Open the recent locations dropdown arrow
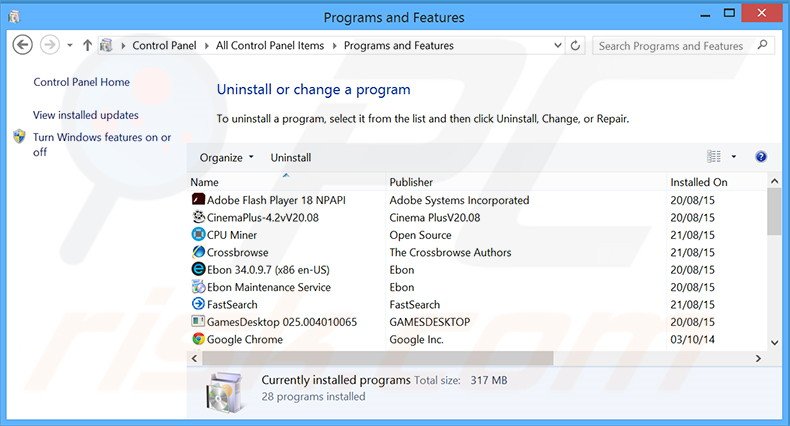This screenshot has width=790, height=426. (70, 46)
